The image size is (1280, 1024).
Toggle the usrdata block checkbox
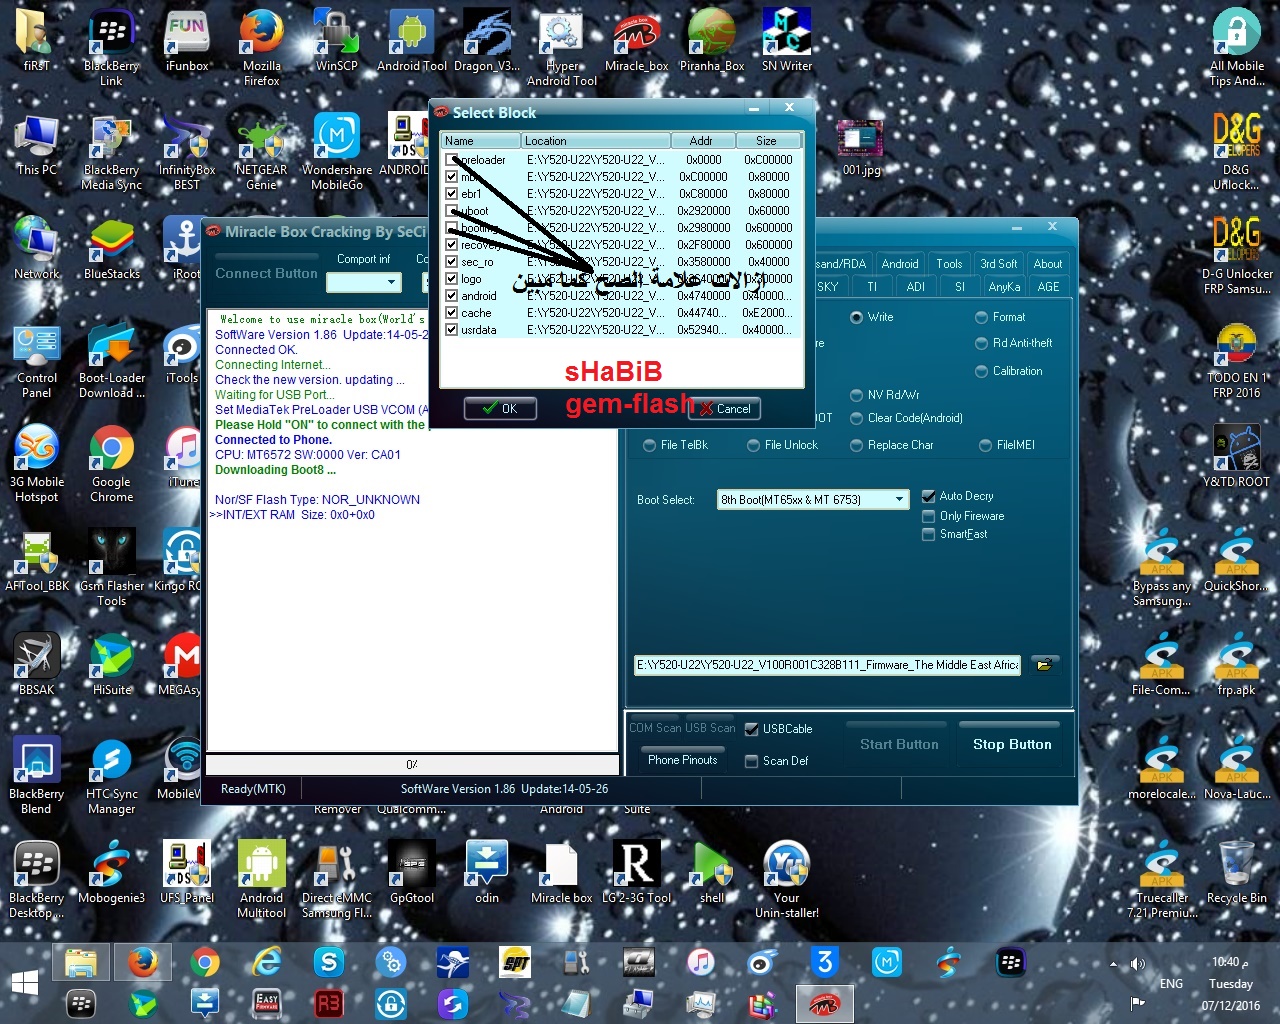click(x=451, y=330)
